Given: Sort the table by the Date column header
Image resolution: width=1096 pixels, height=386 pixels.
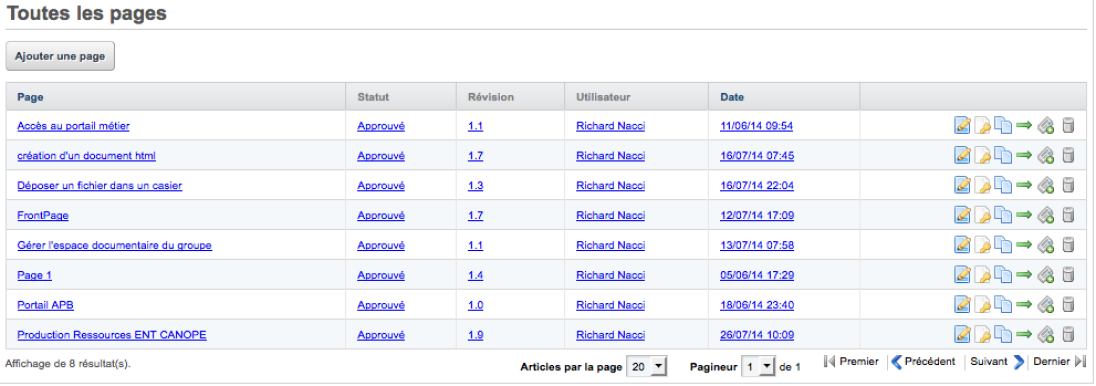Looking at the screenshot, I should point(732,96).
